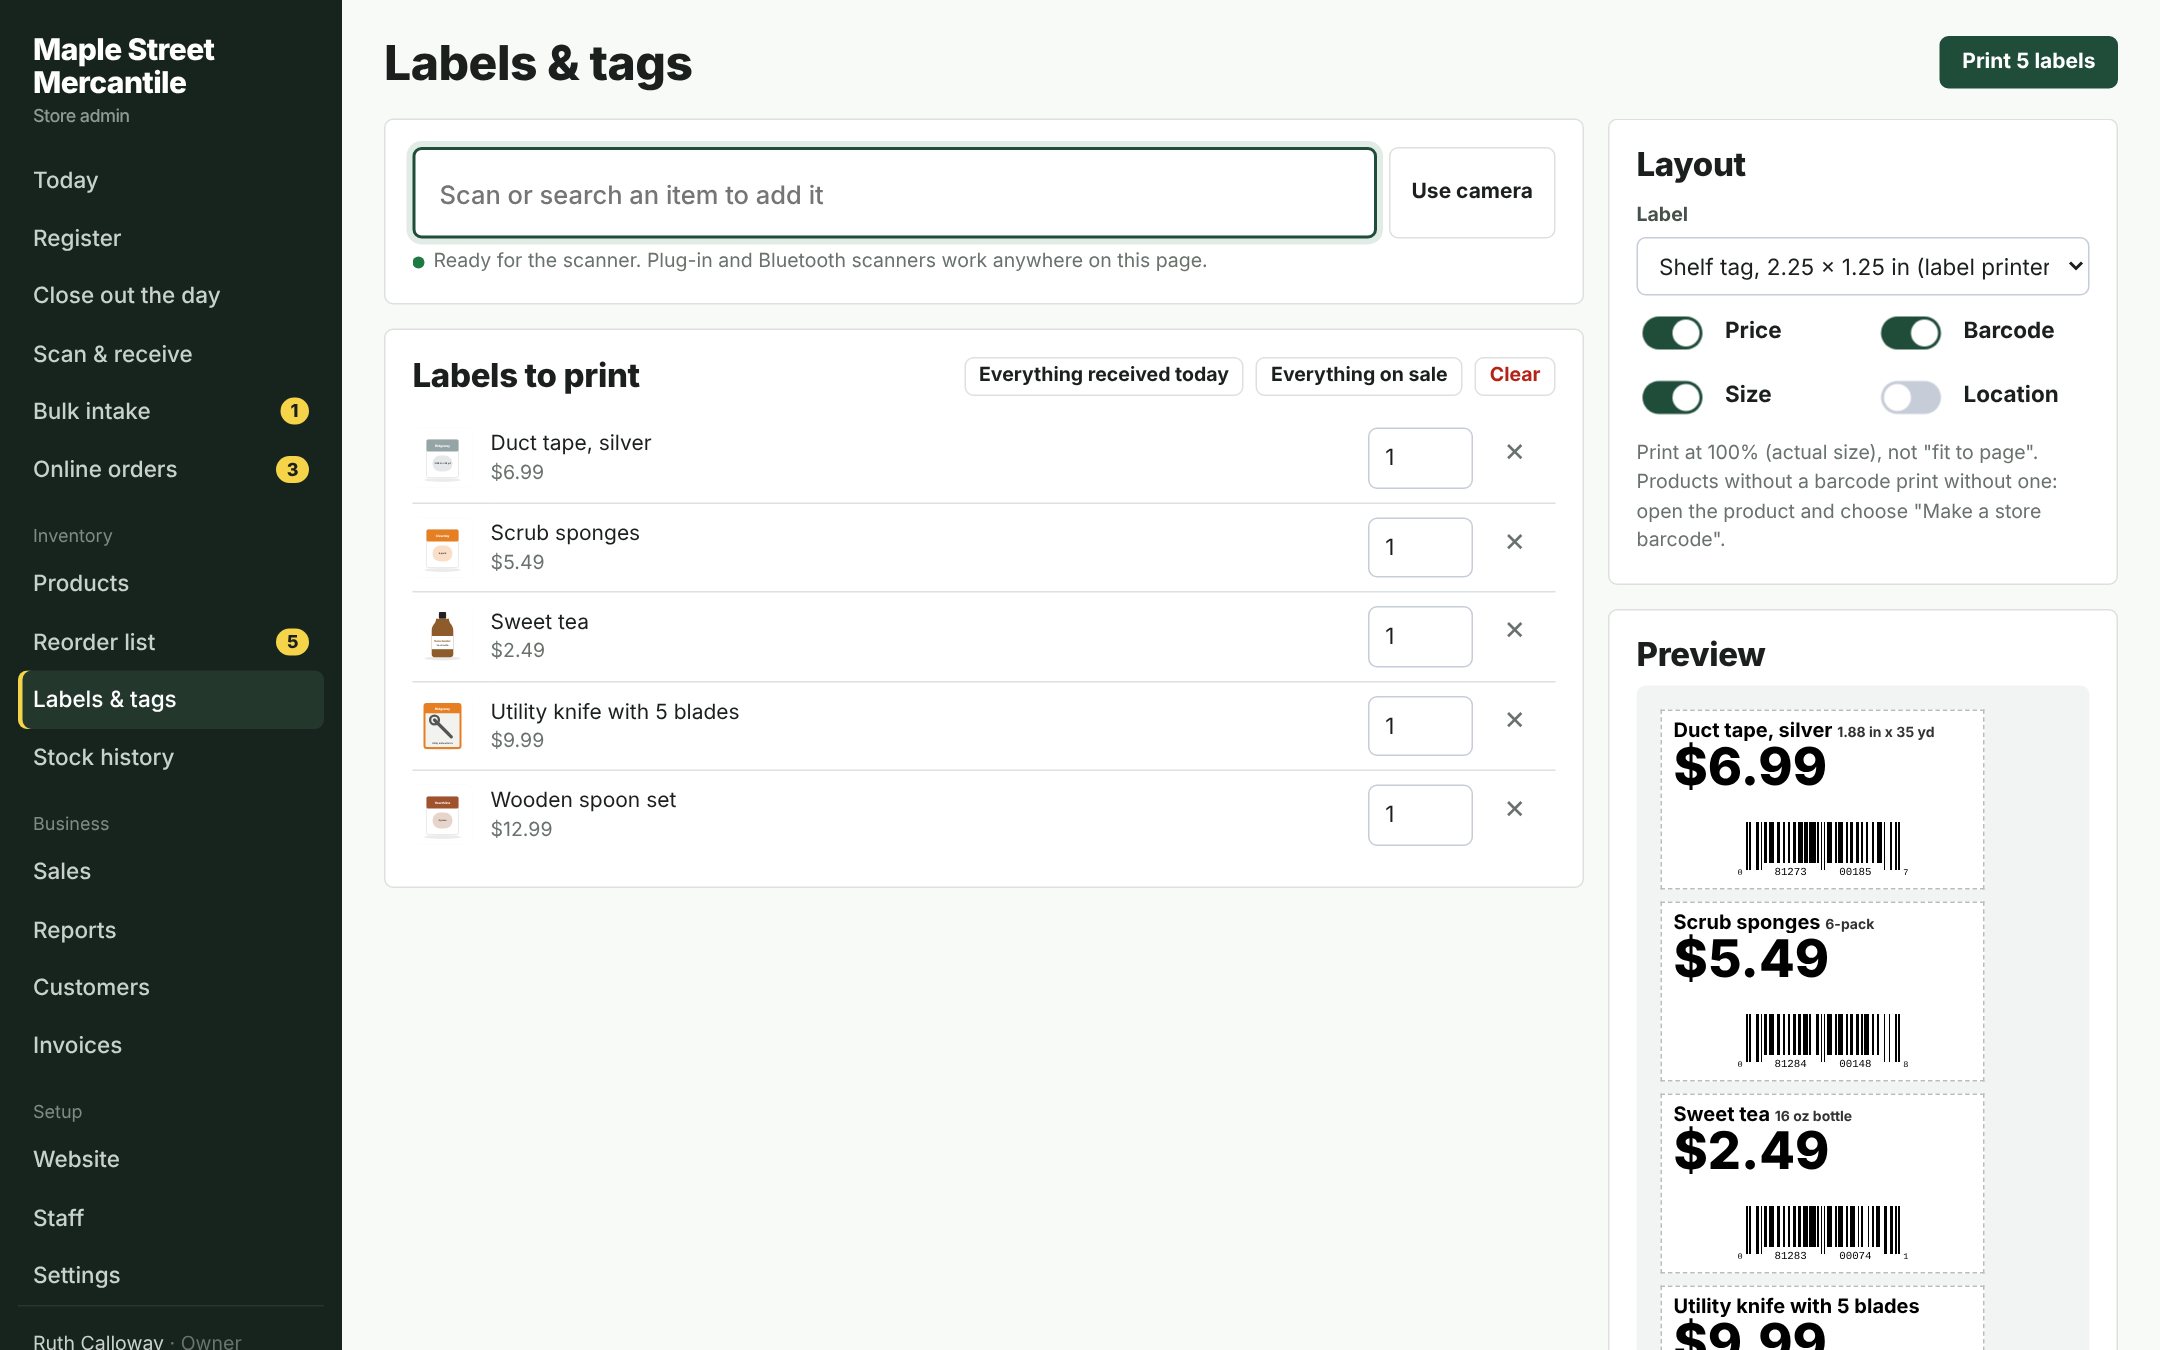
Task: Open Invoices page
Action: coord(170,1045)
